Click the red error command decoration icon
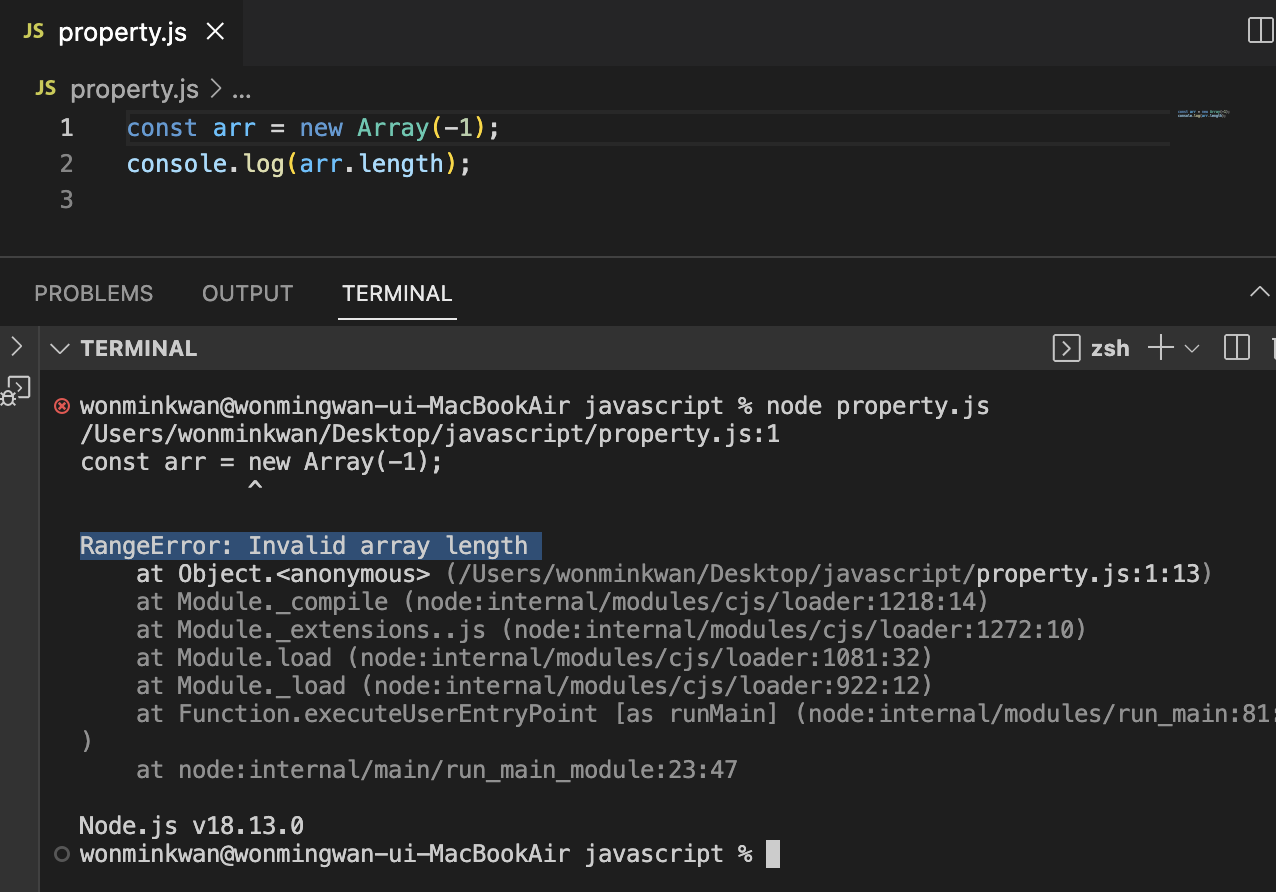 click(62, 406)
